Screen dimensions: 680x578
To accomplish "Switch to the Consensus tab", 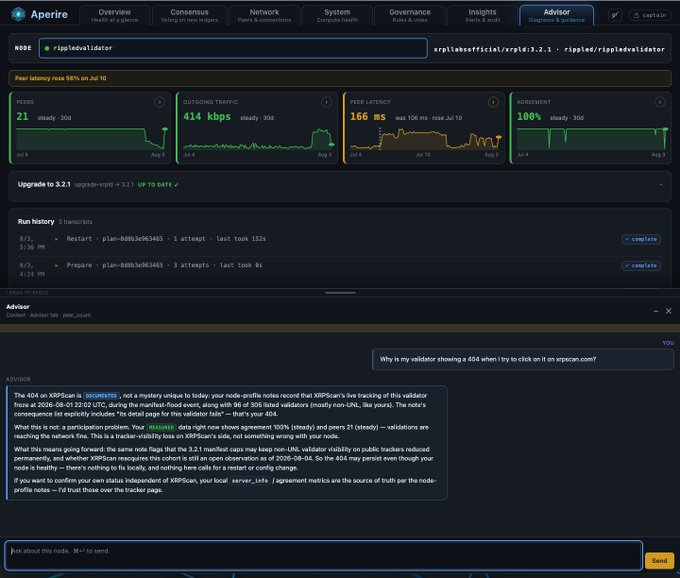I will (189, 15).
